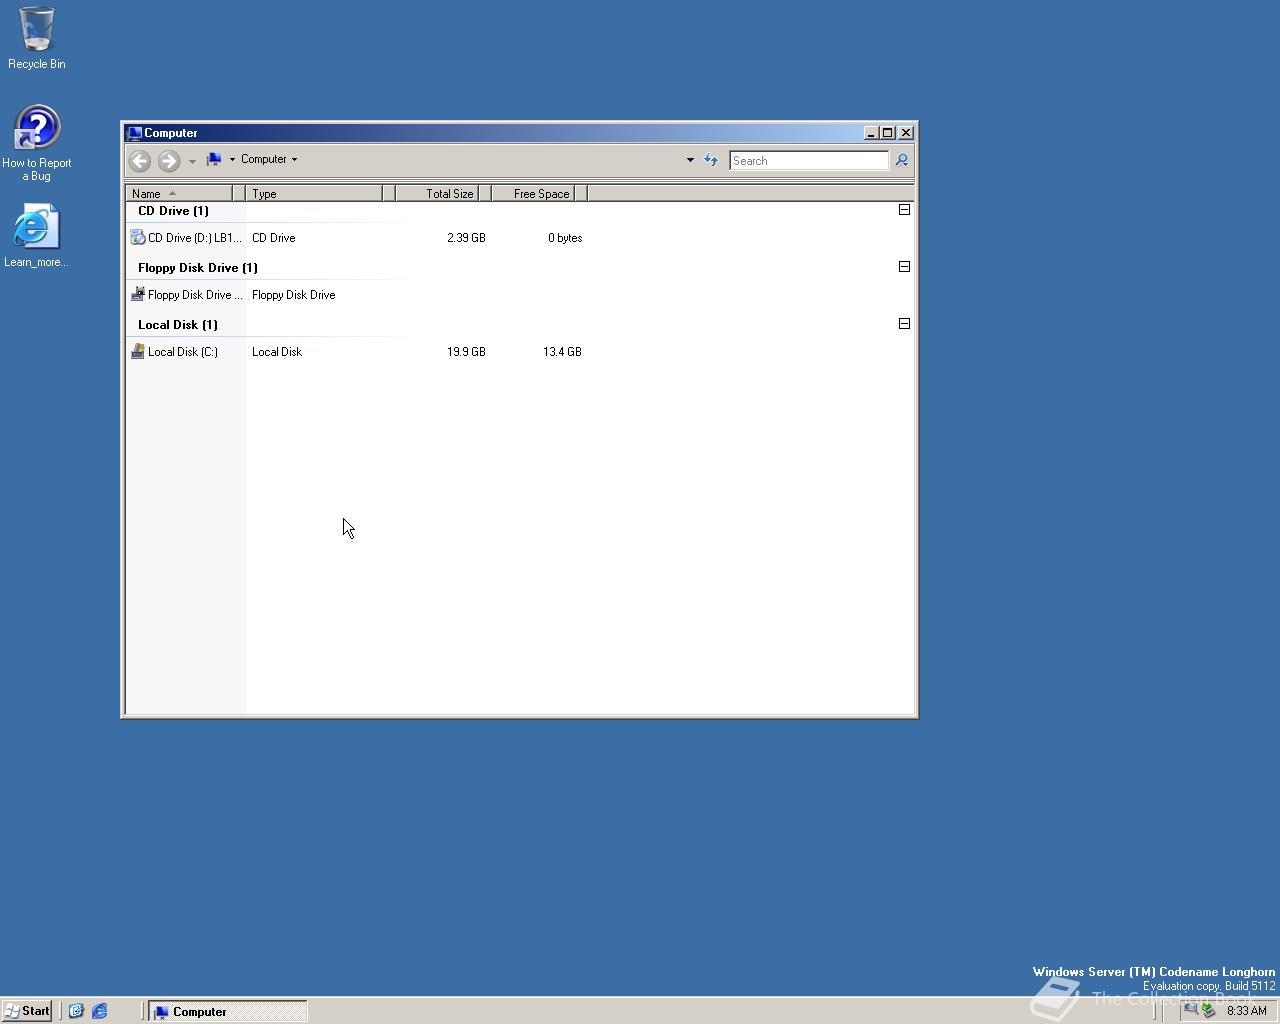The height and width of the screenshot is (1024, 1280).
Task: Select the CD Drive (1) group header
Action: point(173,211)
